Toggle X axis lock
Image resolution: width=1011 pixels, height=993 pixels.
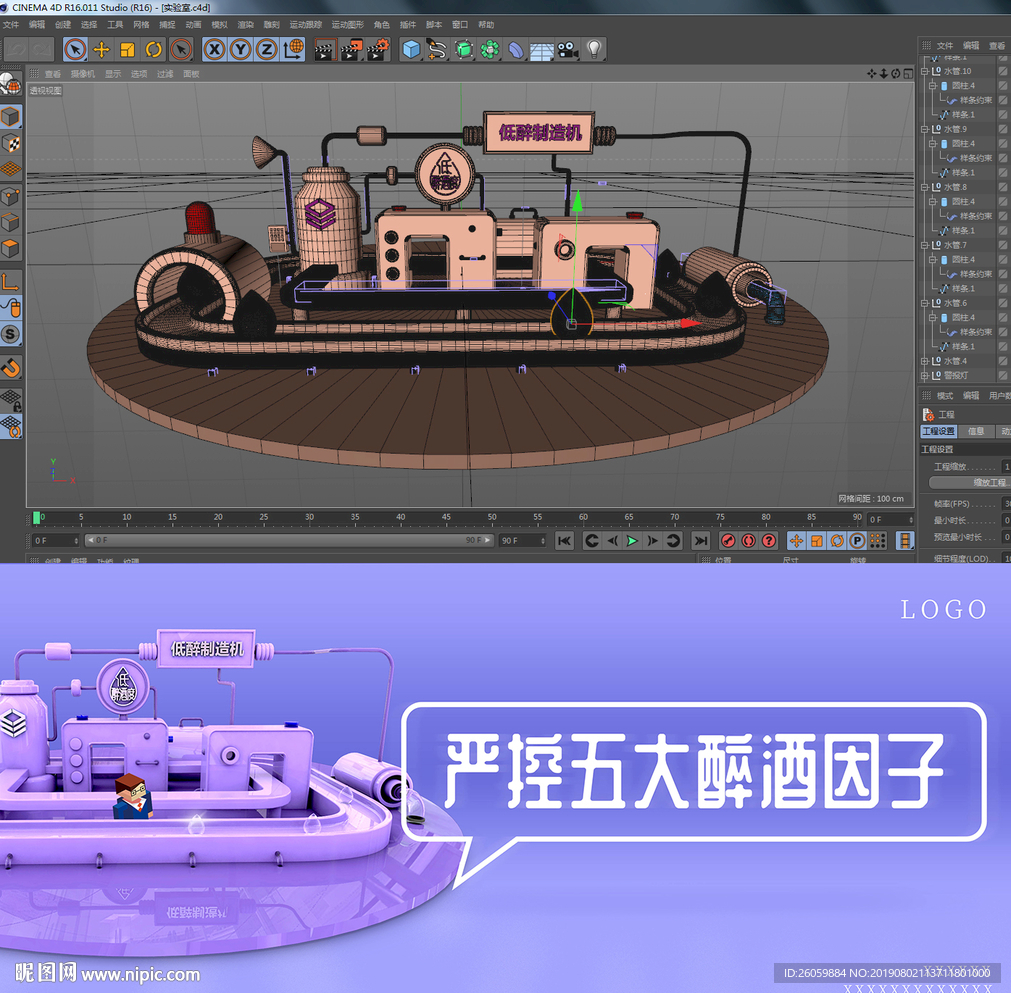214,49
